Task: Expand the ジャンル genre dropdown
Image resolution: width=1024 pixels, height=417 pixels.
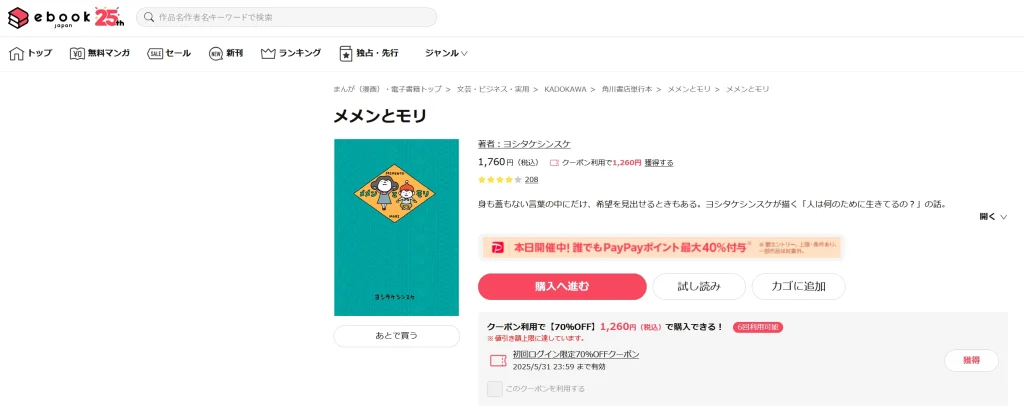Action: [446, 54]
